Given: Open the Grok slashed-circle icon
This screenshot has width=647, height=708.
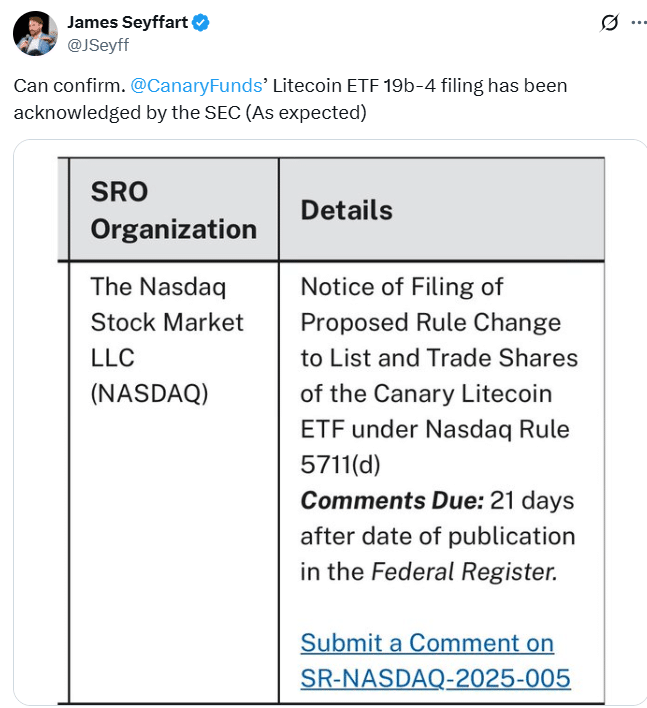Looking at the screenshot, I should 607,23.
